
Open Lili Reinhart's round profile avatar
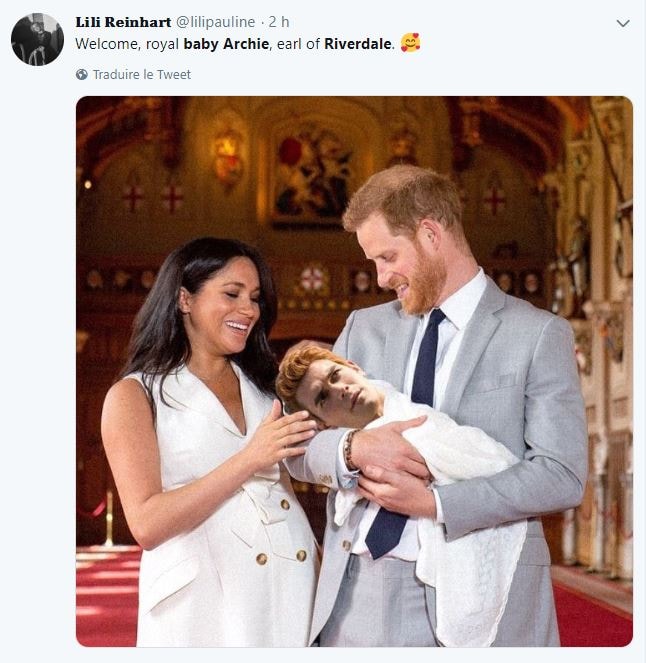tap(37, 39)
